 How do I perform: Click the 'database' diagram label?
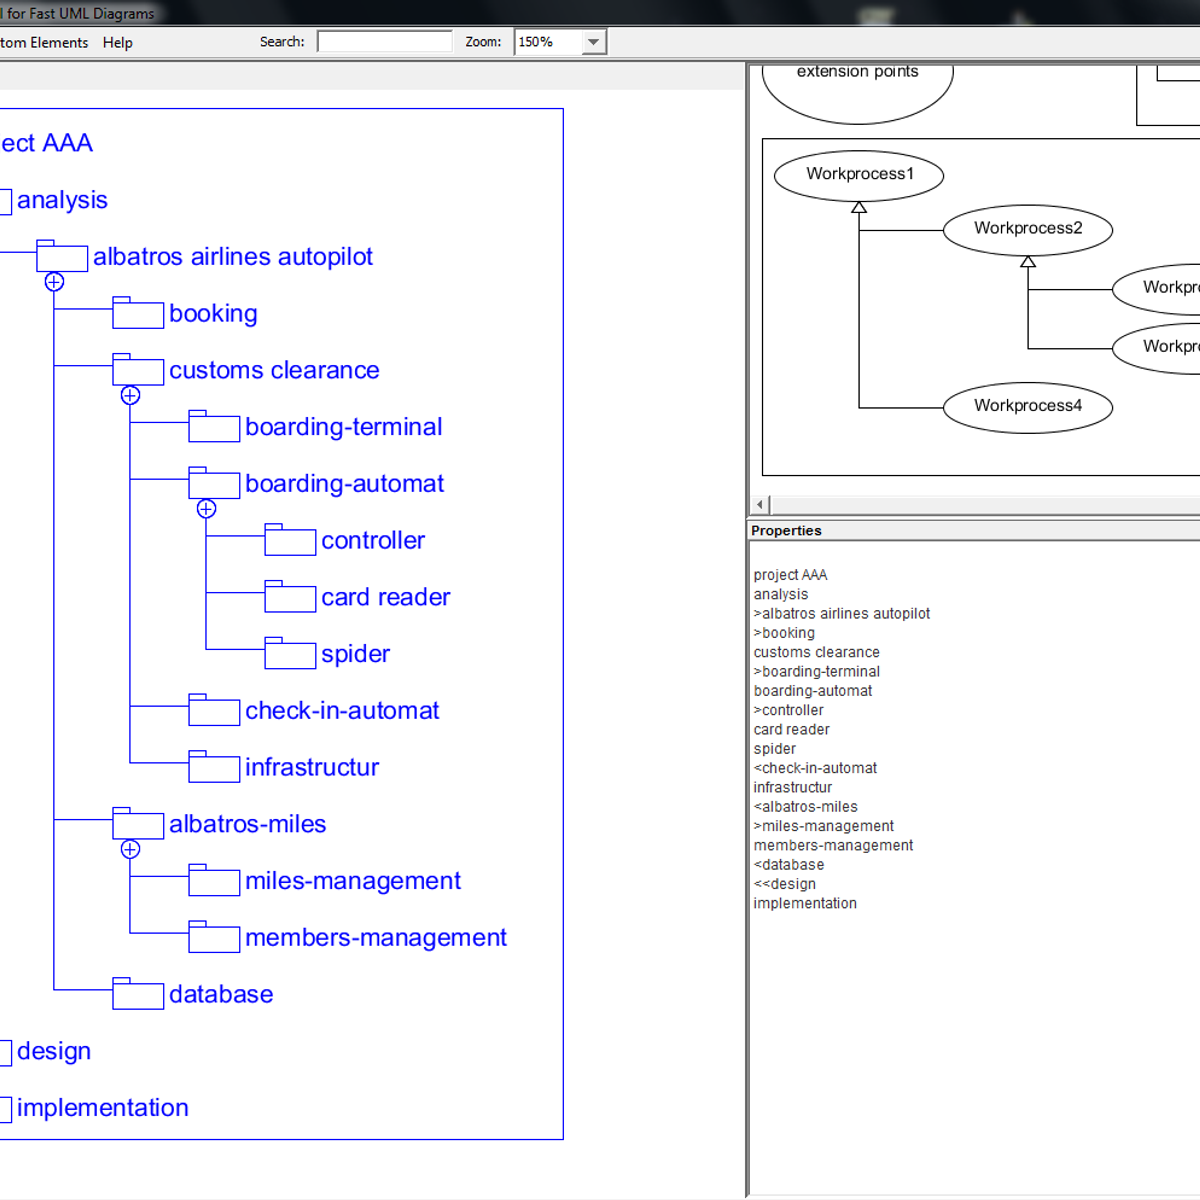(221, 994)
